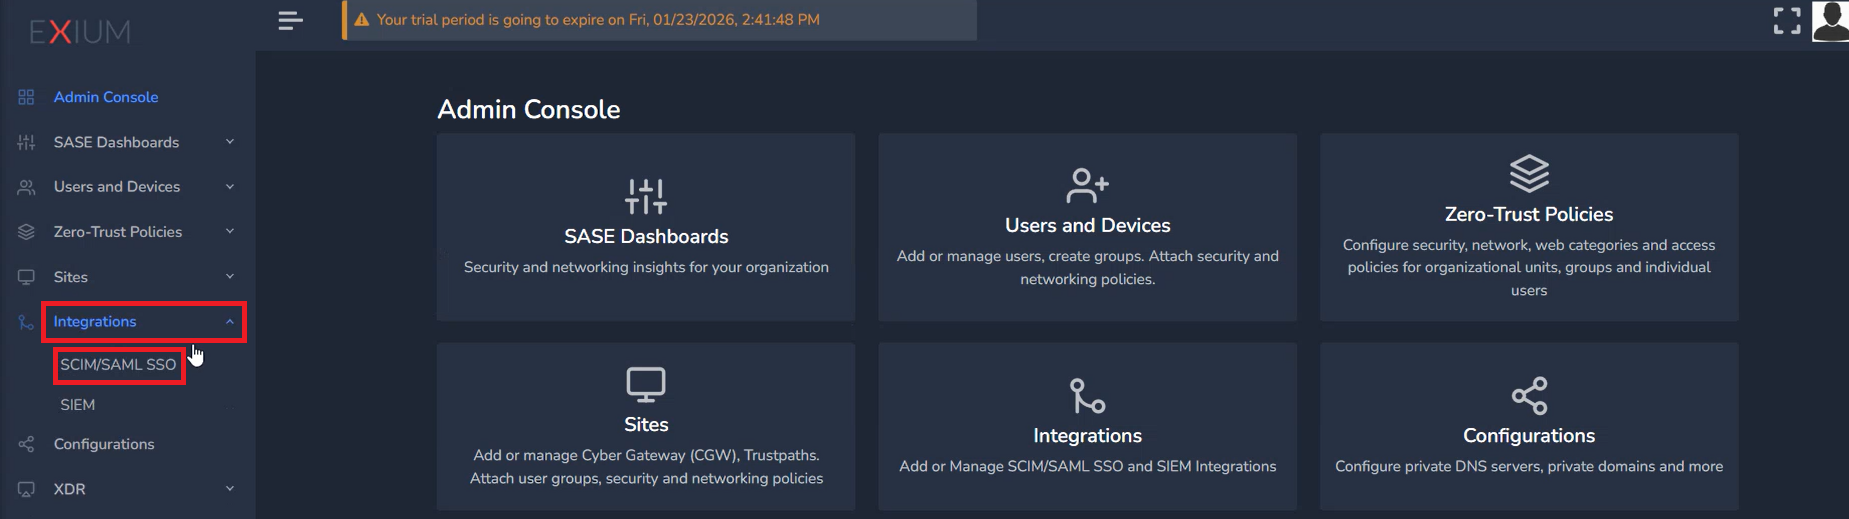The image size is (1849, 519).
Task: Click the Admin Console page heading
Action: [529, 110]
